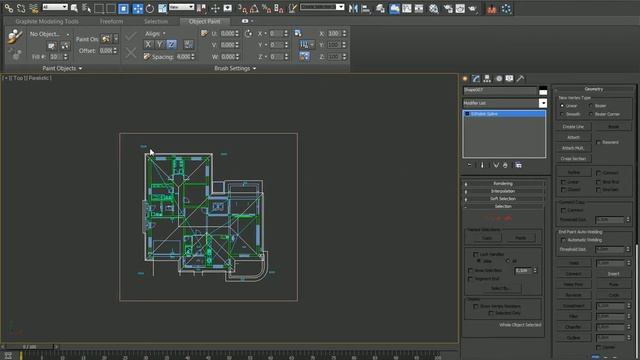Open the Material Editor icon
640x360 pixels.
point(434,8)
